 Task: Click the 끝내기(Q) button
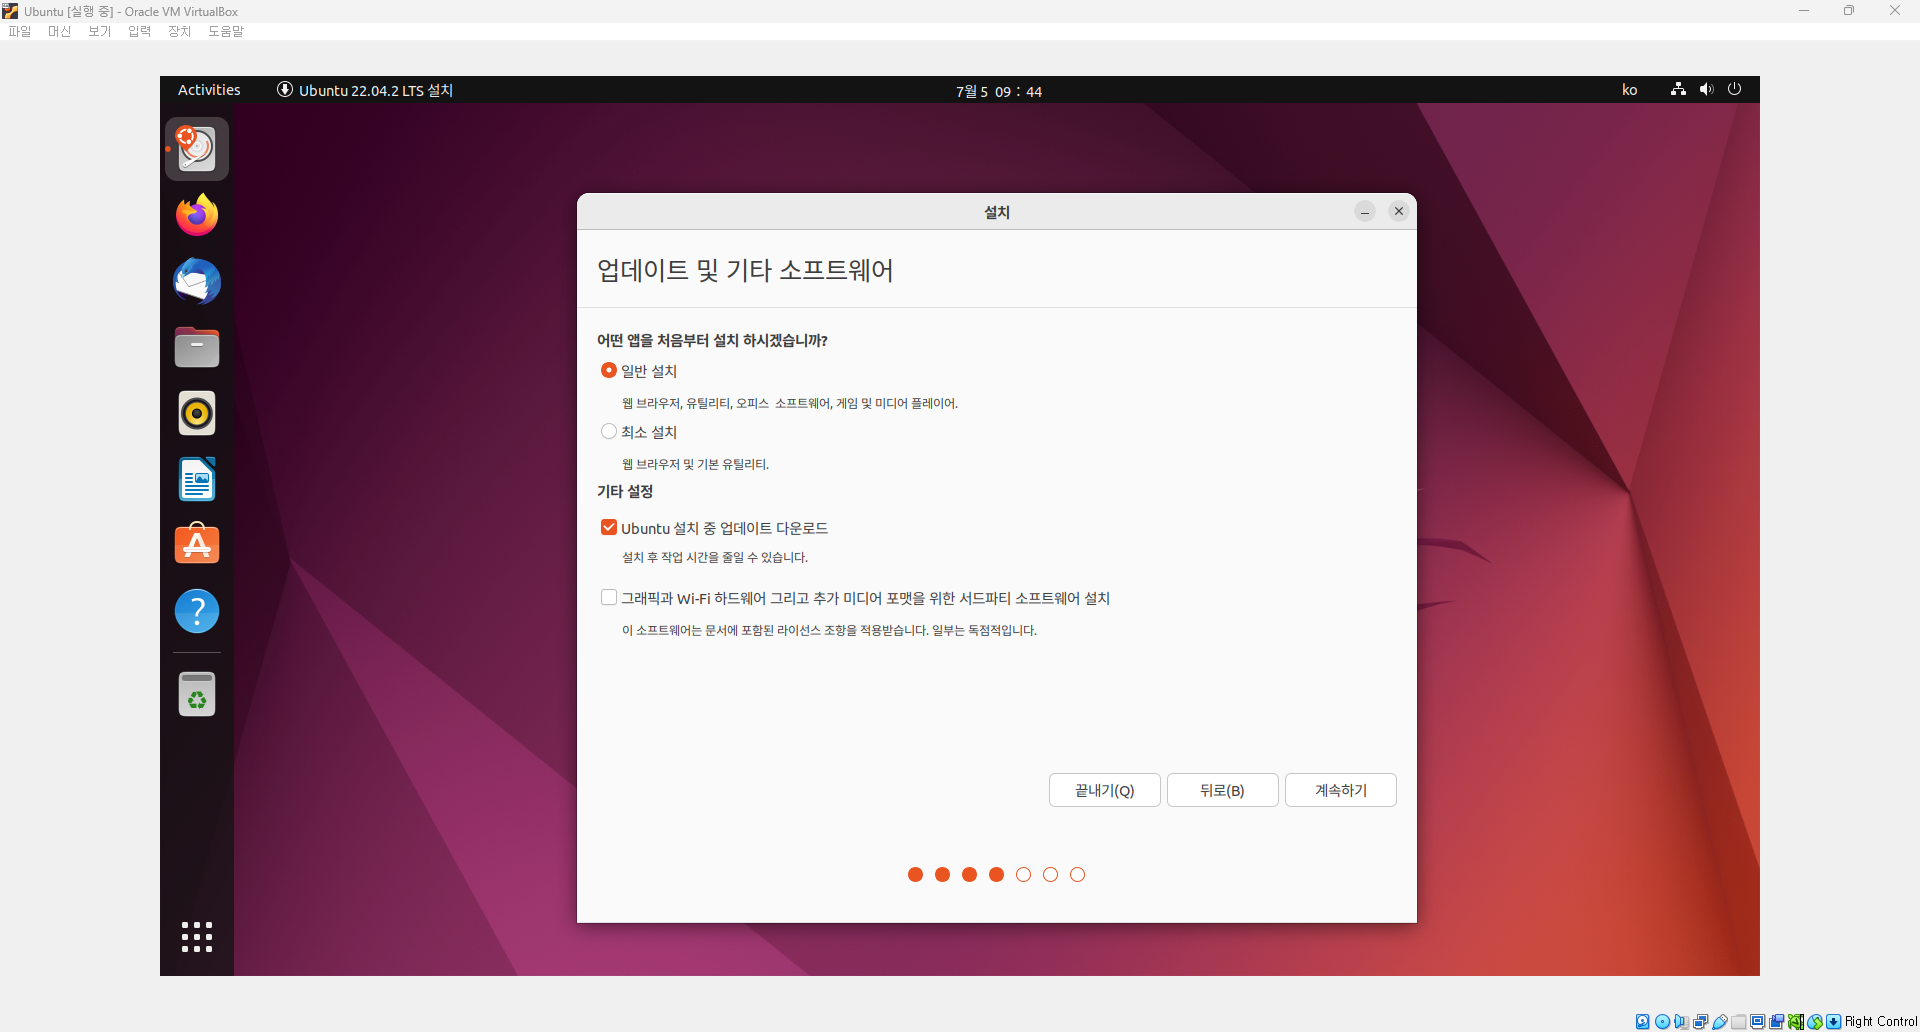coord(1105,790)
